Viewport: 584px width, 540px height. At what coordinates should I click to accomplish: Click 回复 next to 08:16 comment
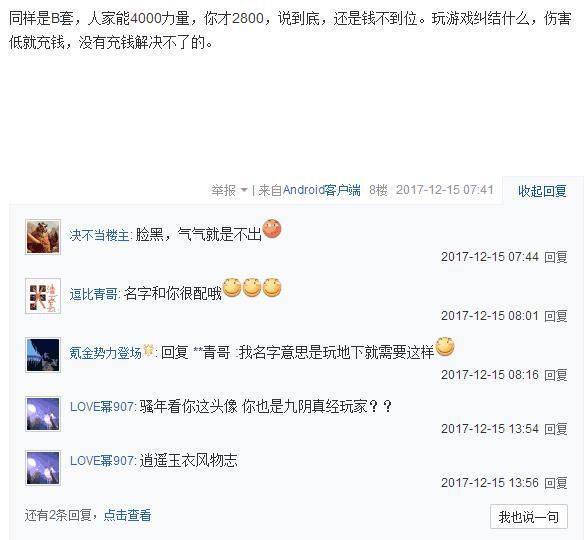(556, 375)
